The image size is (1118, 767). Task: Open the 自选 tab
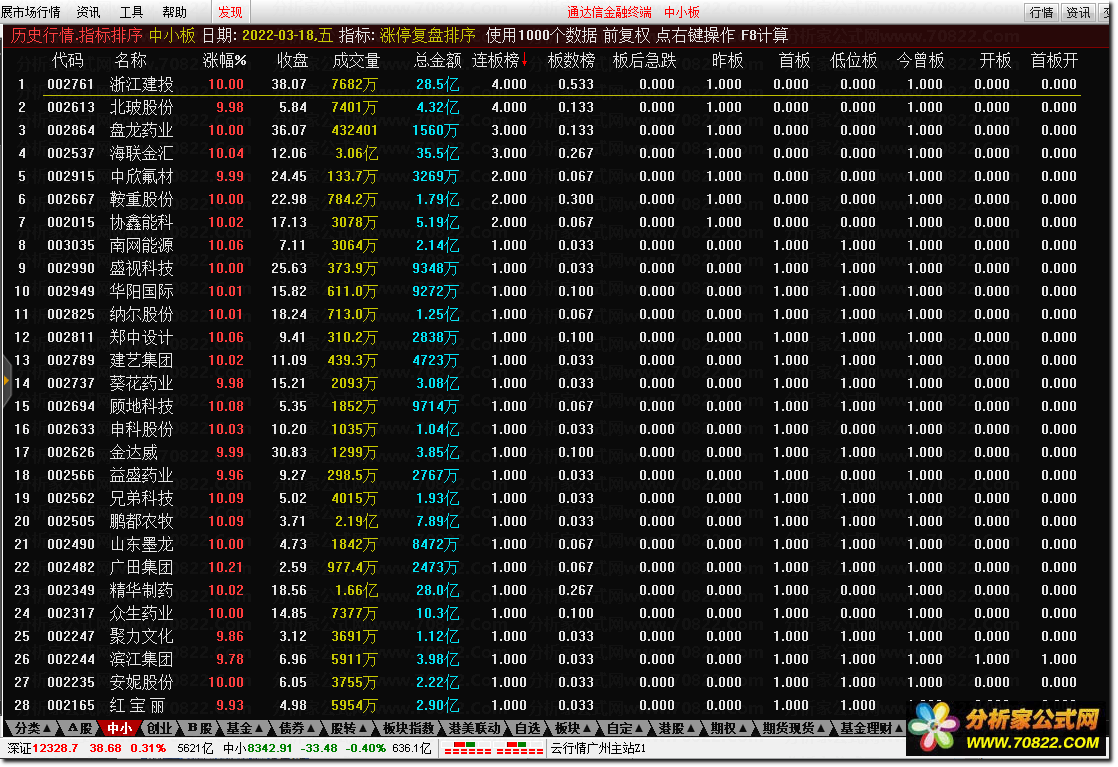(528, 728)
